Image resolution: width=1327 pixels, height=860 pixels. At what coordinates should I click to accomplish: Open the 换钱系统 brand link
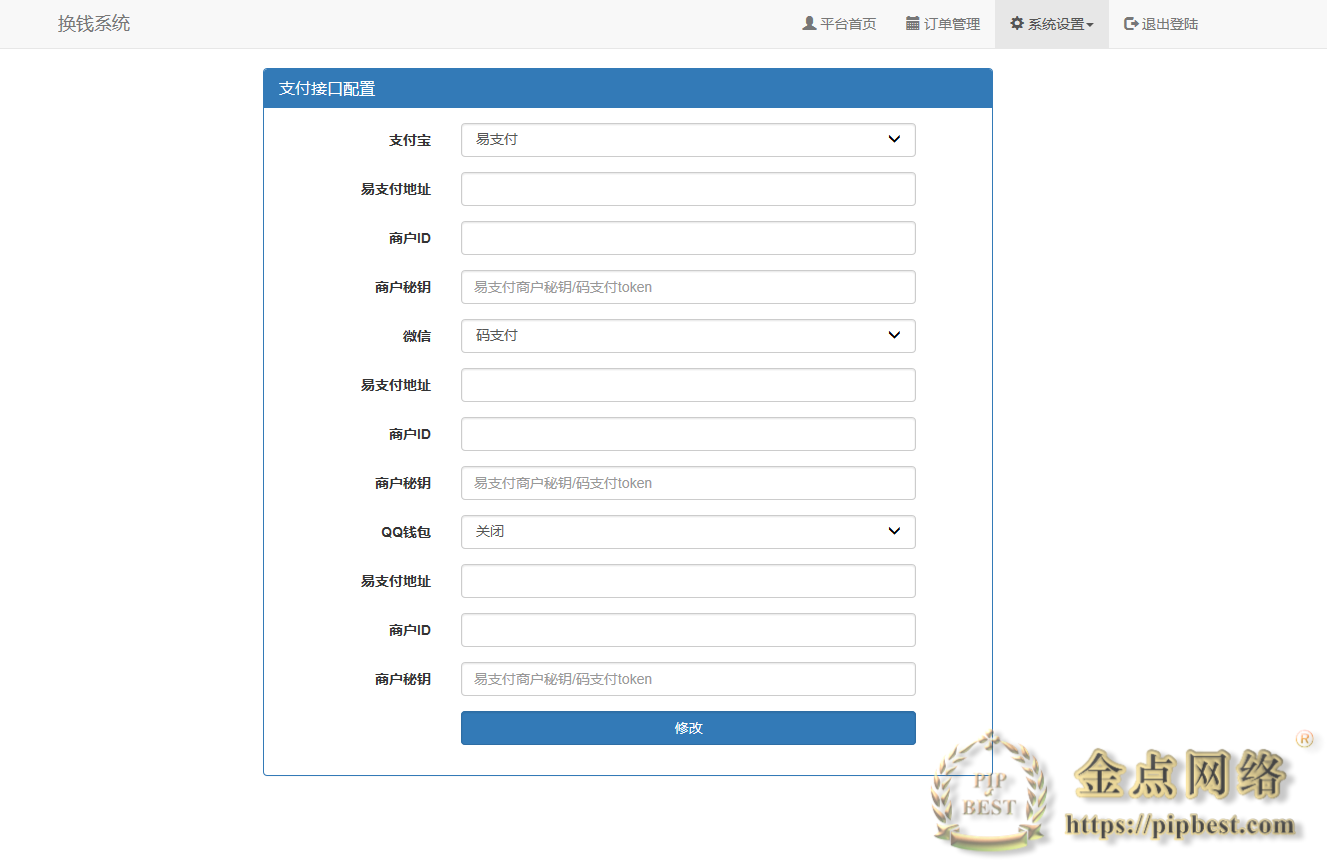pyautogui.click(x=94, y=24)
